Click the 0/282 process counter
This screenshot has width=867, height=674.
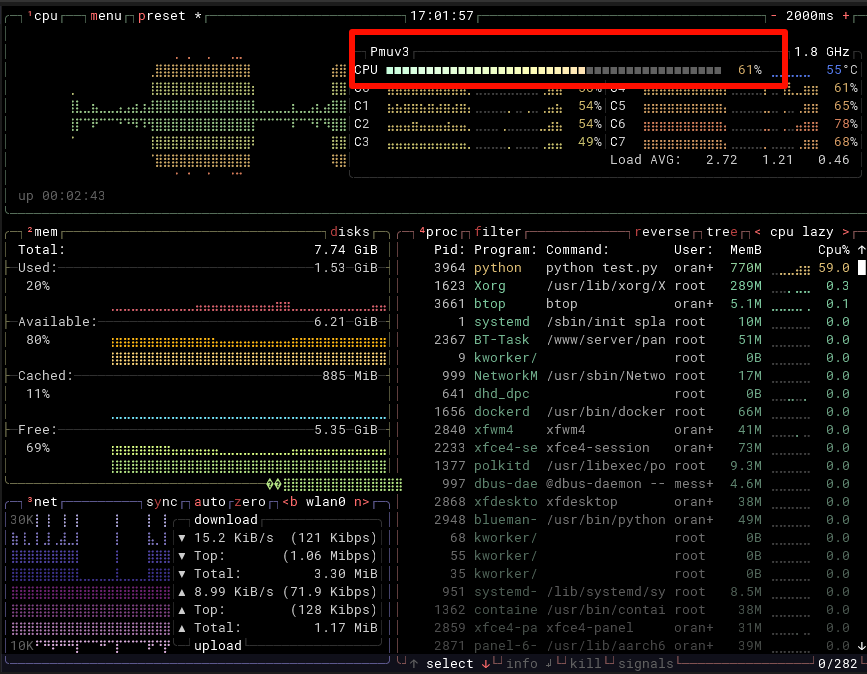coord(838,663)
